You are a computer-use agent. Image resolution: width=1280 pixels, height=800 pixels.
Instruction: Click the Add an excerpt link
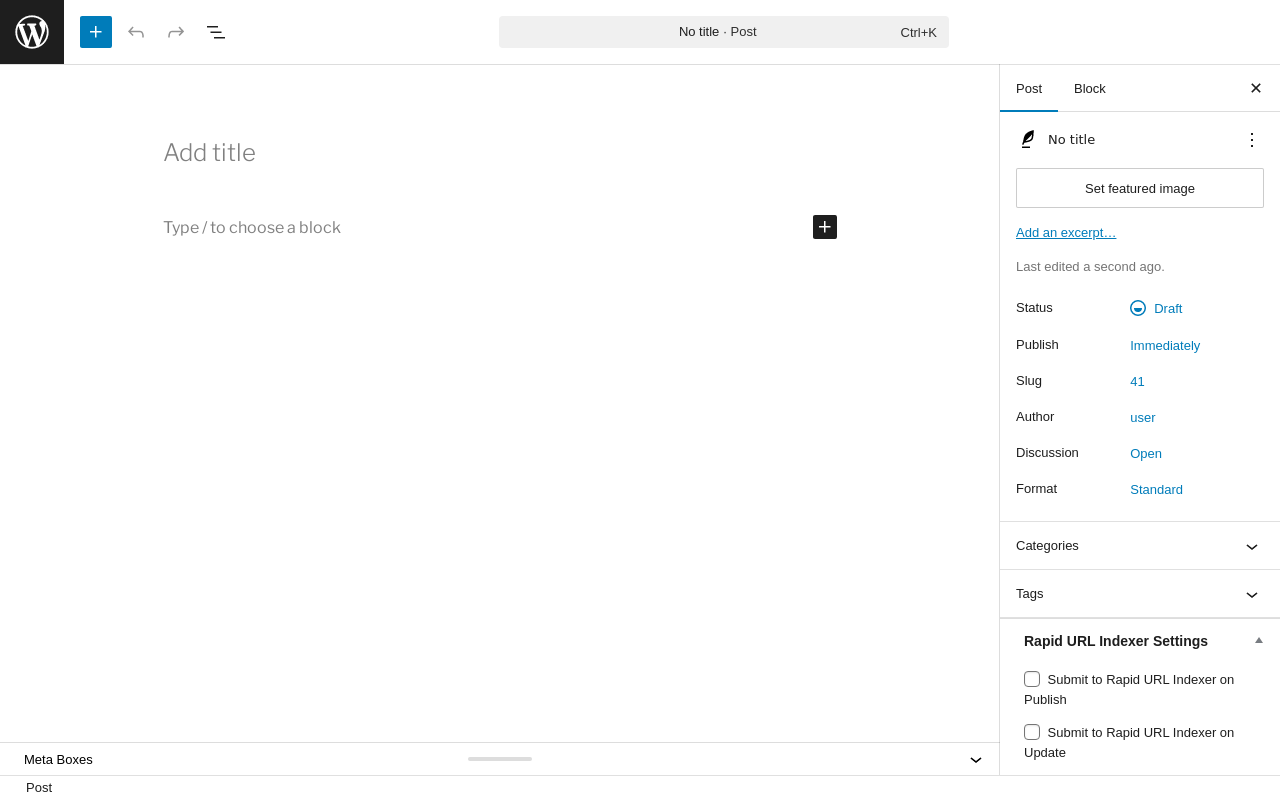pos(1066,232)
